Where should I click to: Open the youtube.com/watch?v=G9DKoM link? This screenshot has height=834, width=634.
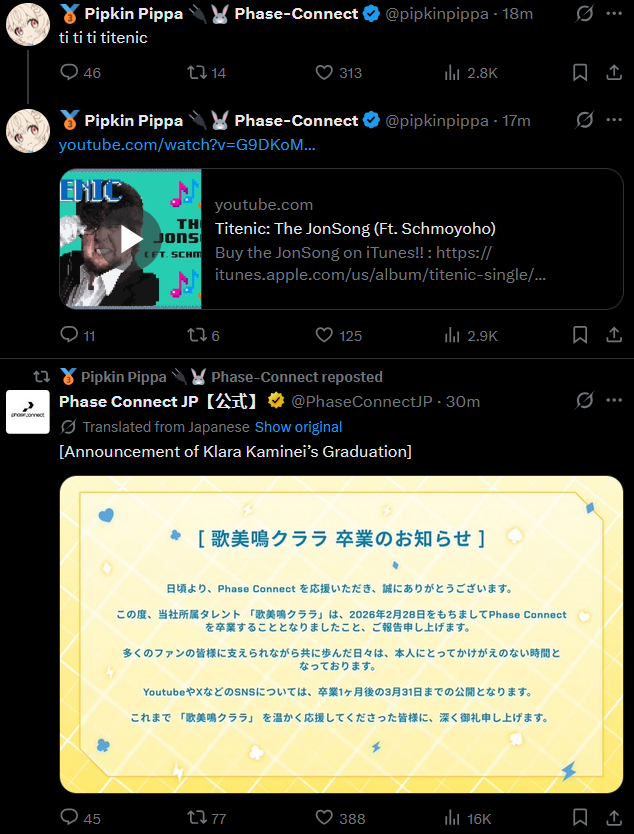click(x=187, y=145)
